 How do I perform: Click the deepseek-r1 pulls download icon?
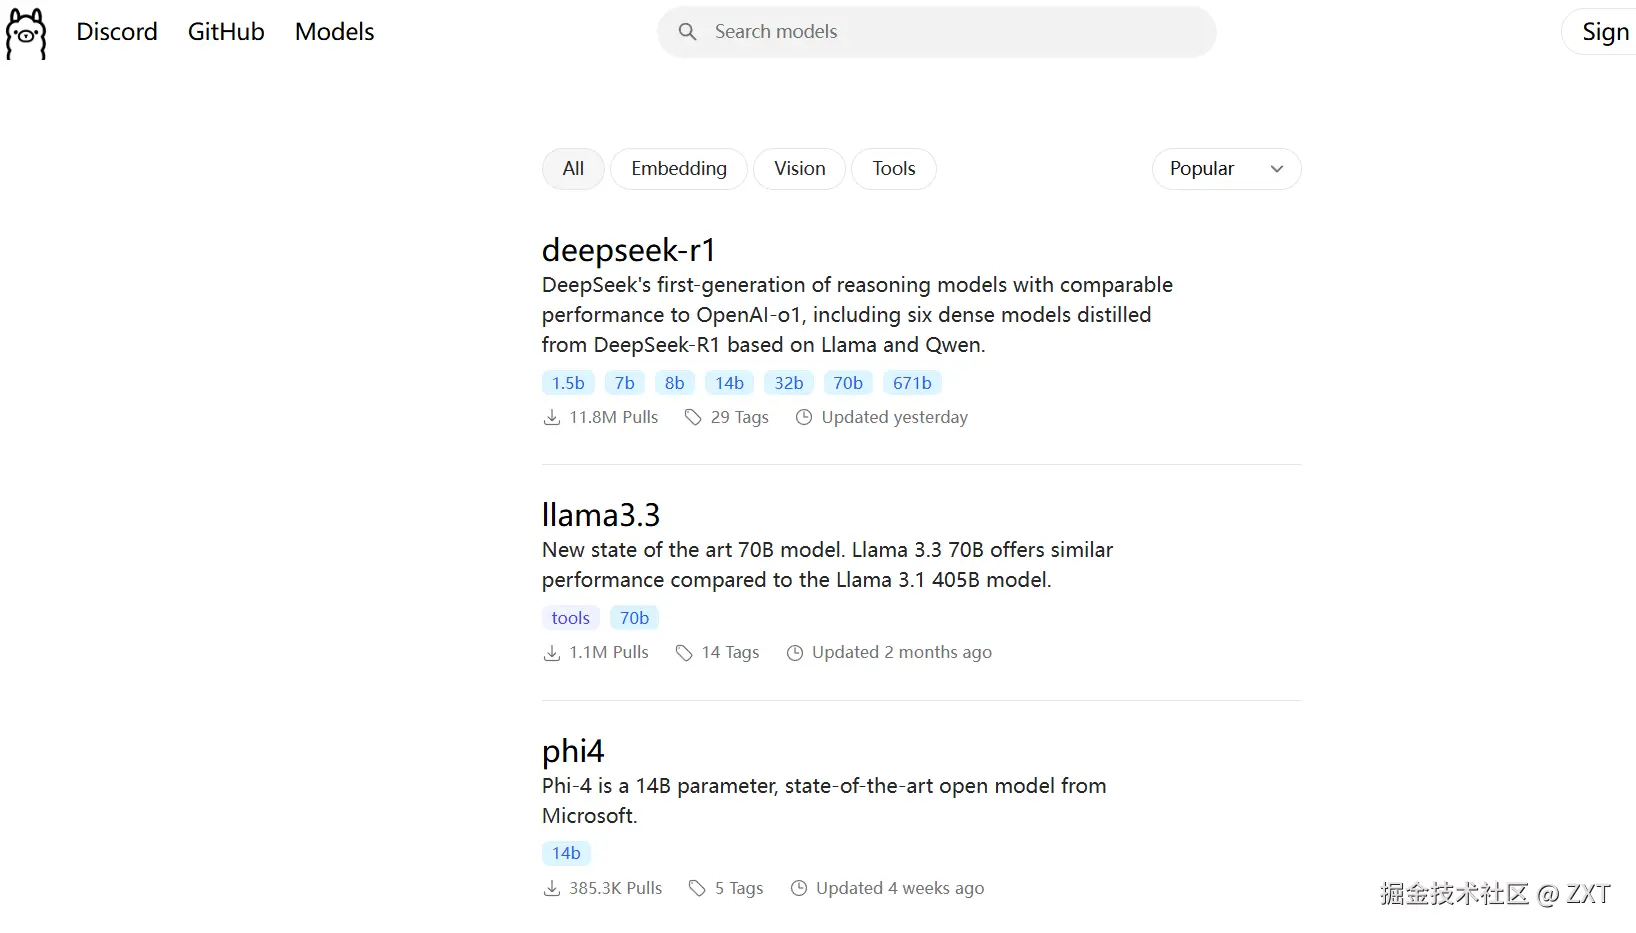click(x=551, y=417)
